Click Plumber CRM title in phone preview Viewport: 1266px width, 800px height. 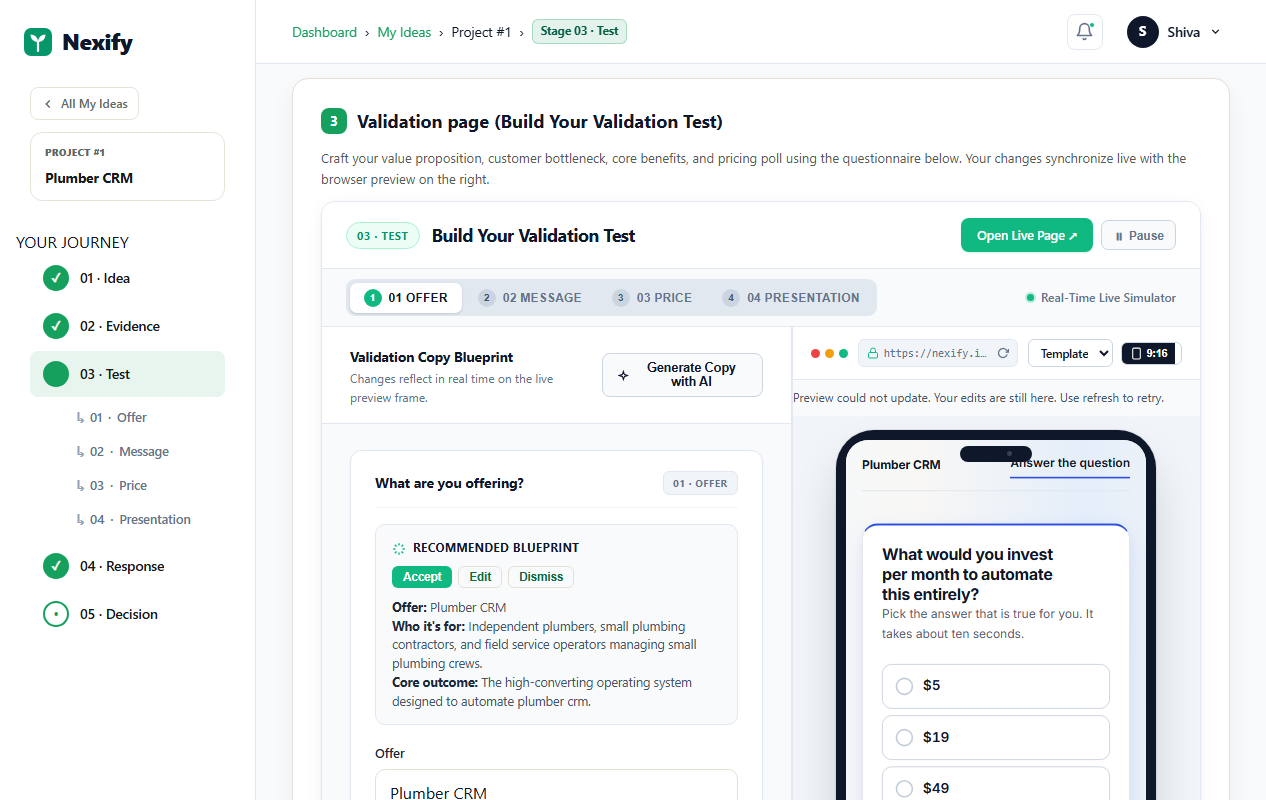[x=901, y=464]
